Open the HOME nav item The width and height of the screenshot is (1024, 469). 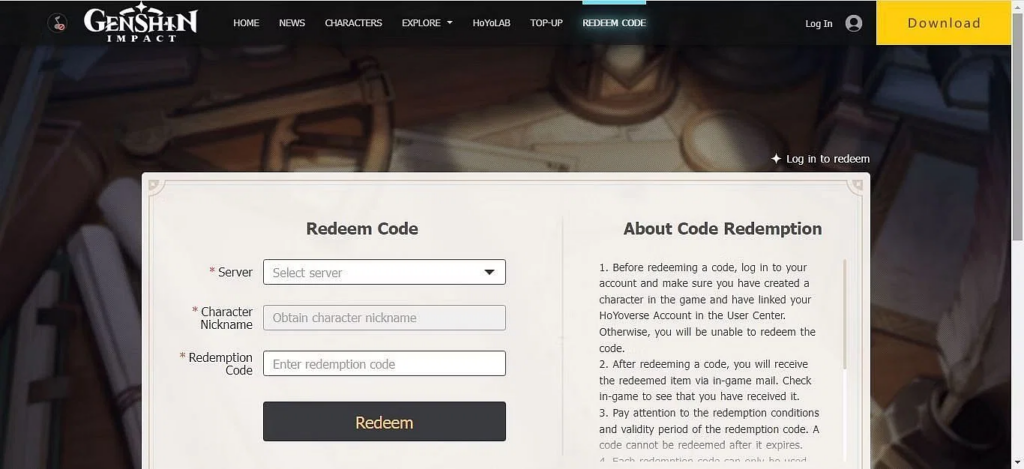[246, 23]
